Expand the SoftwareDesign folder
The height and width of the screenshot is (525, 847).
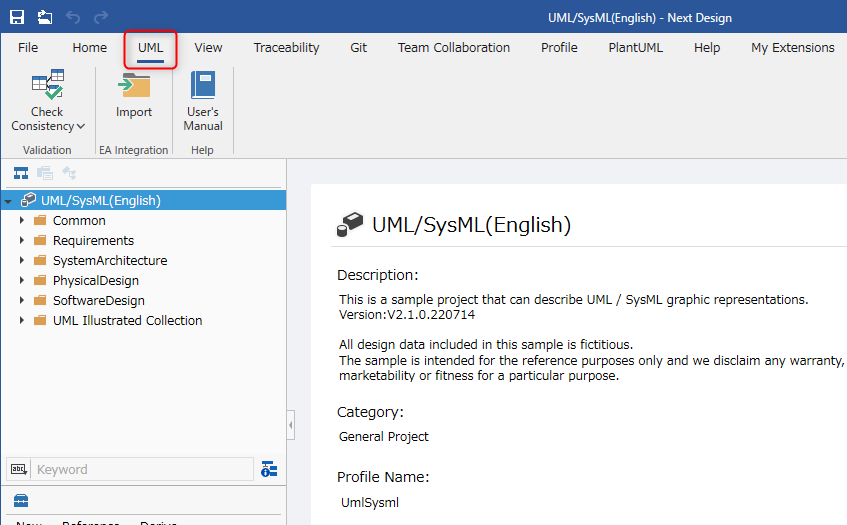click(x=22, y=300)
